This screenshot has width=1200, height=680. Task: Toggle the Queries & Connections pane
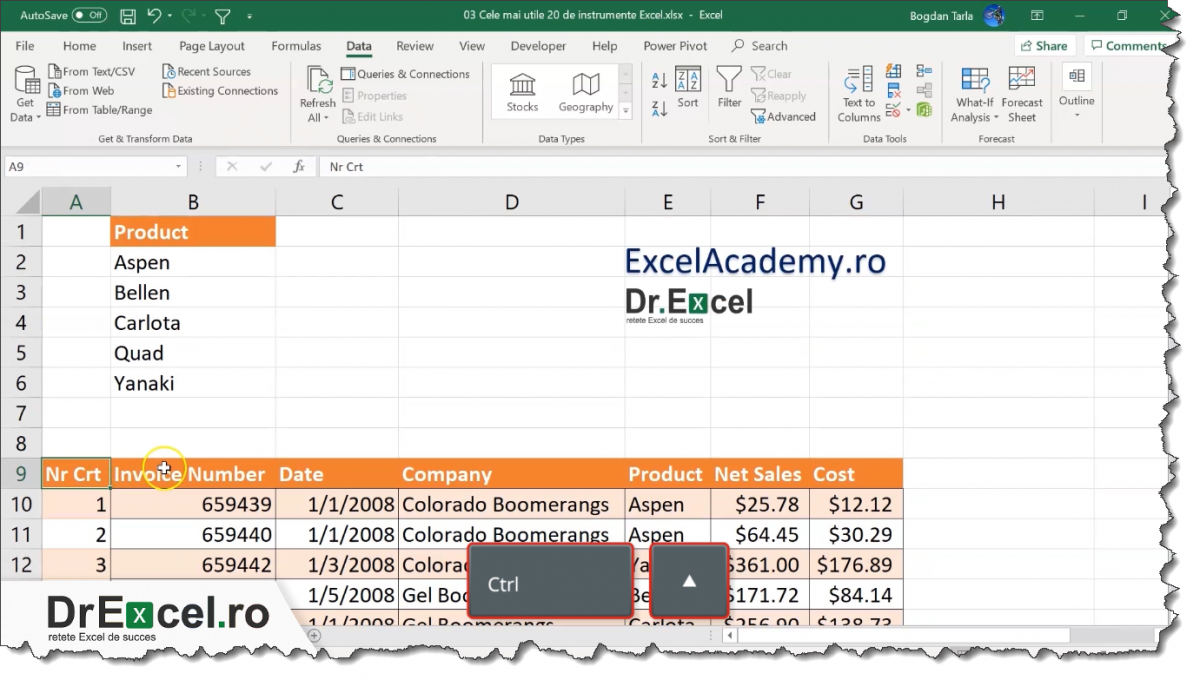click(406, 73)
